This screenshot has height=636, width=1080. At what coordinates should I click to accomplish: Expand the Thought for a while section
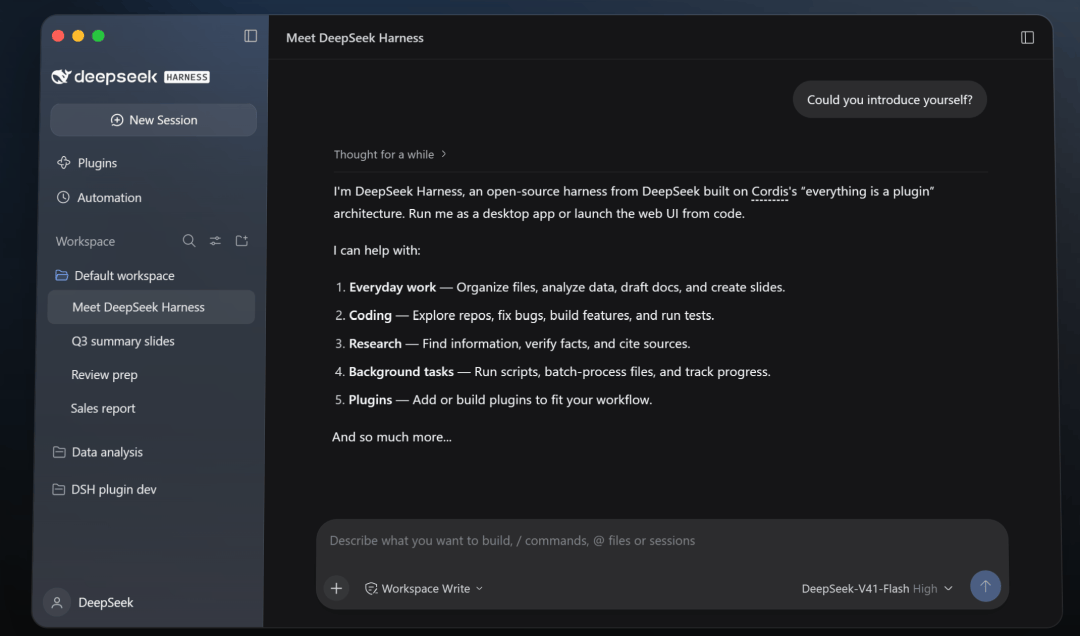tap(390, 154)
